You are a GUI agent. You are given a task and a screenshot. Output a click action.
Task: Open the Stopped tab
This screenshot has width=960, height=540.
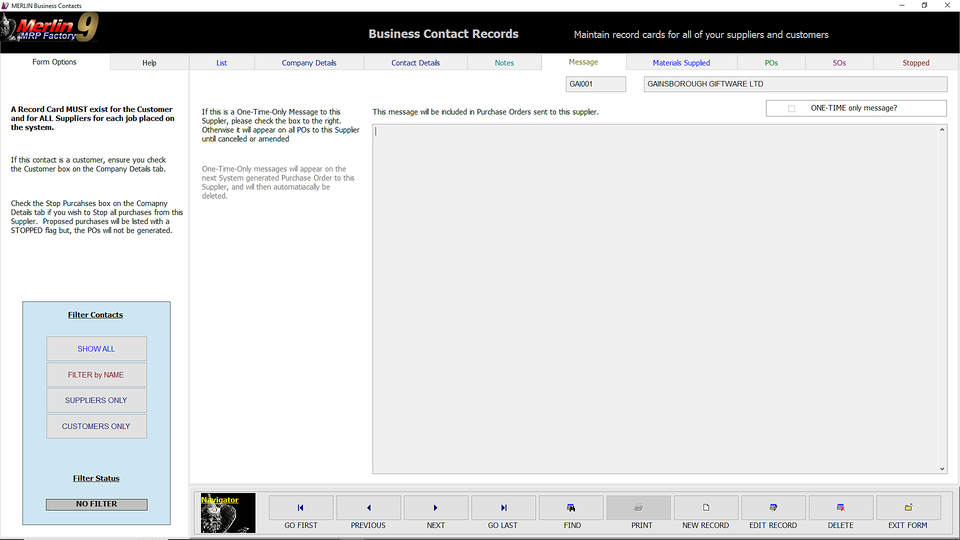(x=916, y=63)
